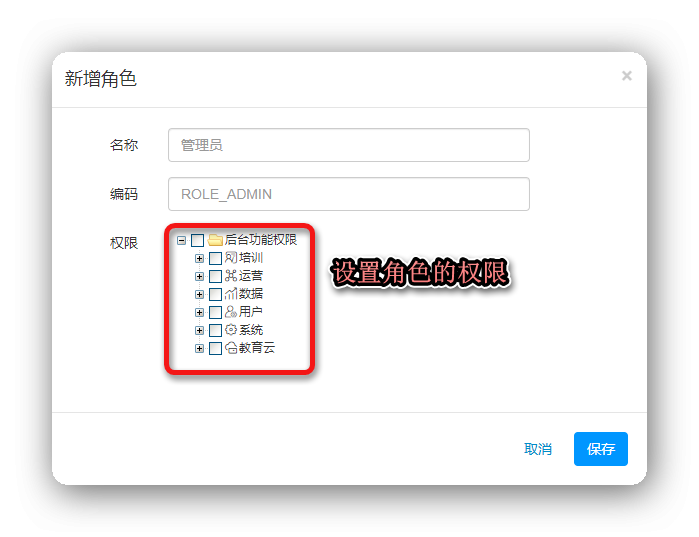Viewport: 699px width, 537px height.
Task: Expand the 教育云 tree node
Action: (x=199, y=348)
